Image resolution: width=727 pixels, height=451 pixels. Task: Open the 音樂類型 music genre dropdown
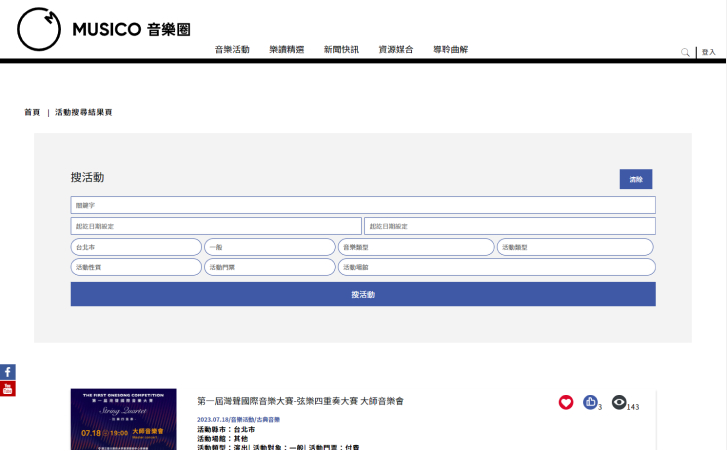click(x=415, y=247)
